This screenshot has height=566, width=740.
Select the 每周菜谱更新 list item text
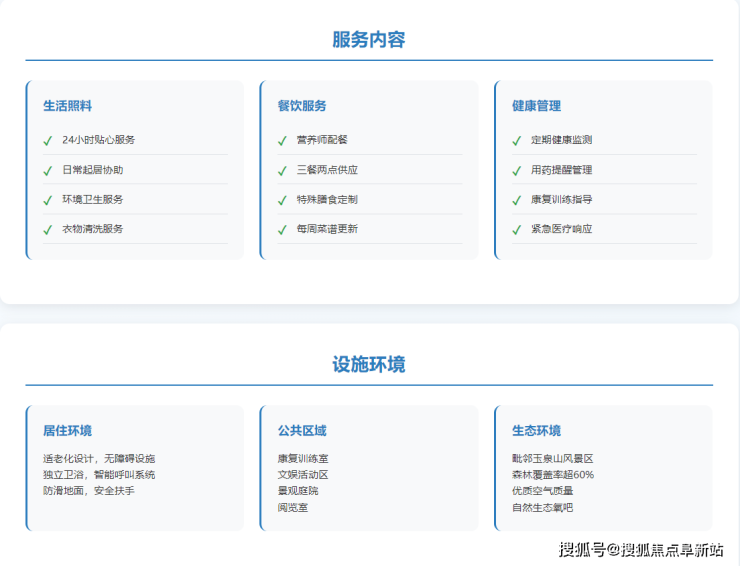[x=326, y=229]
